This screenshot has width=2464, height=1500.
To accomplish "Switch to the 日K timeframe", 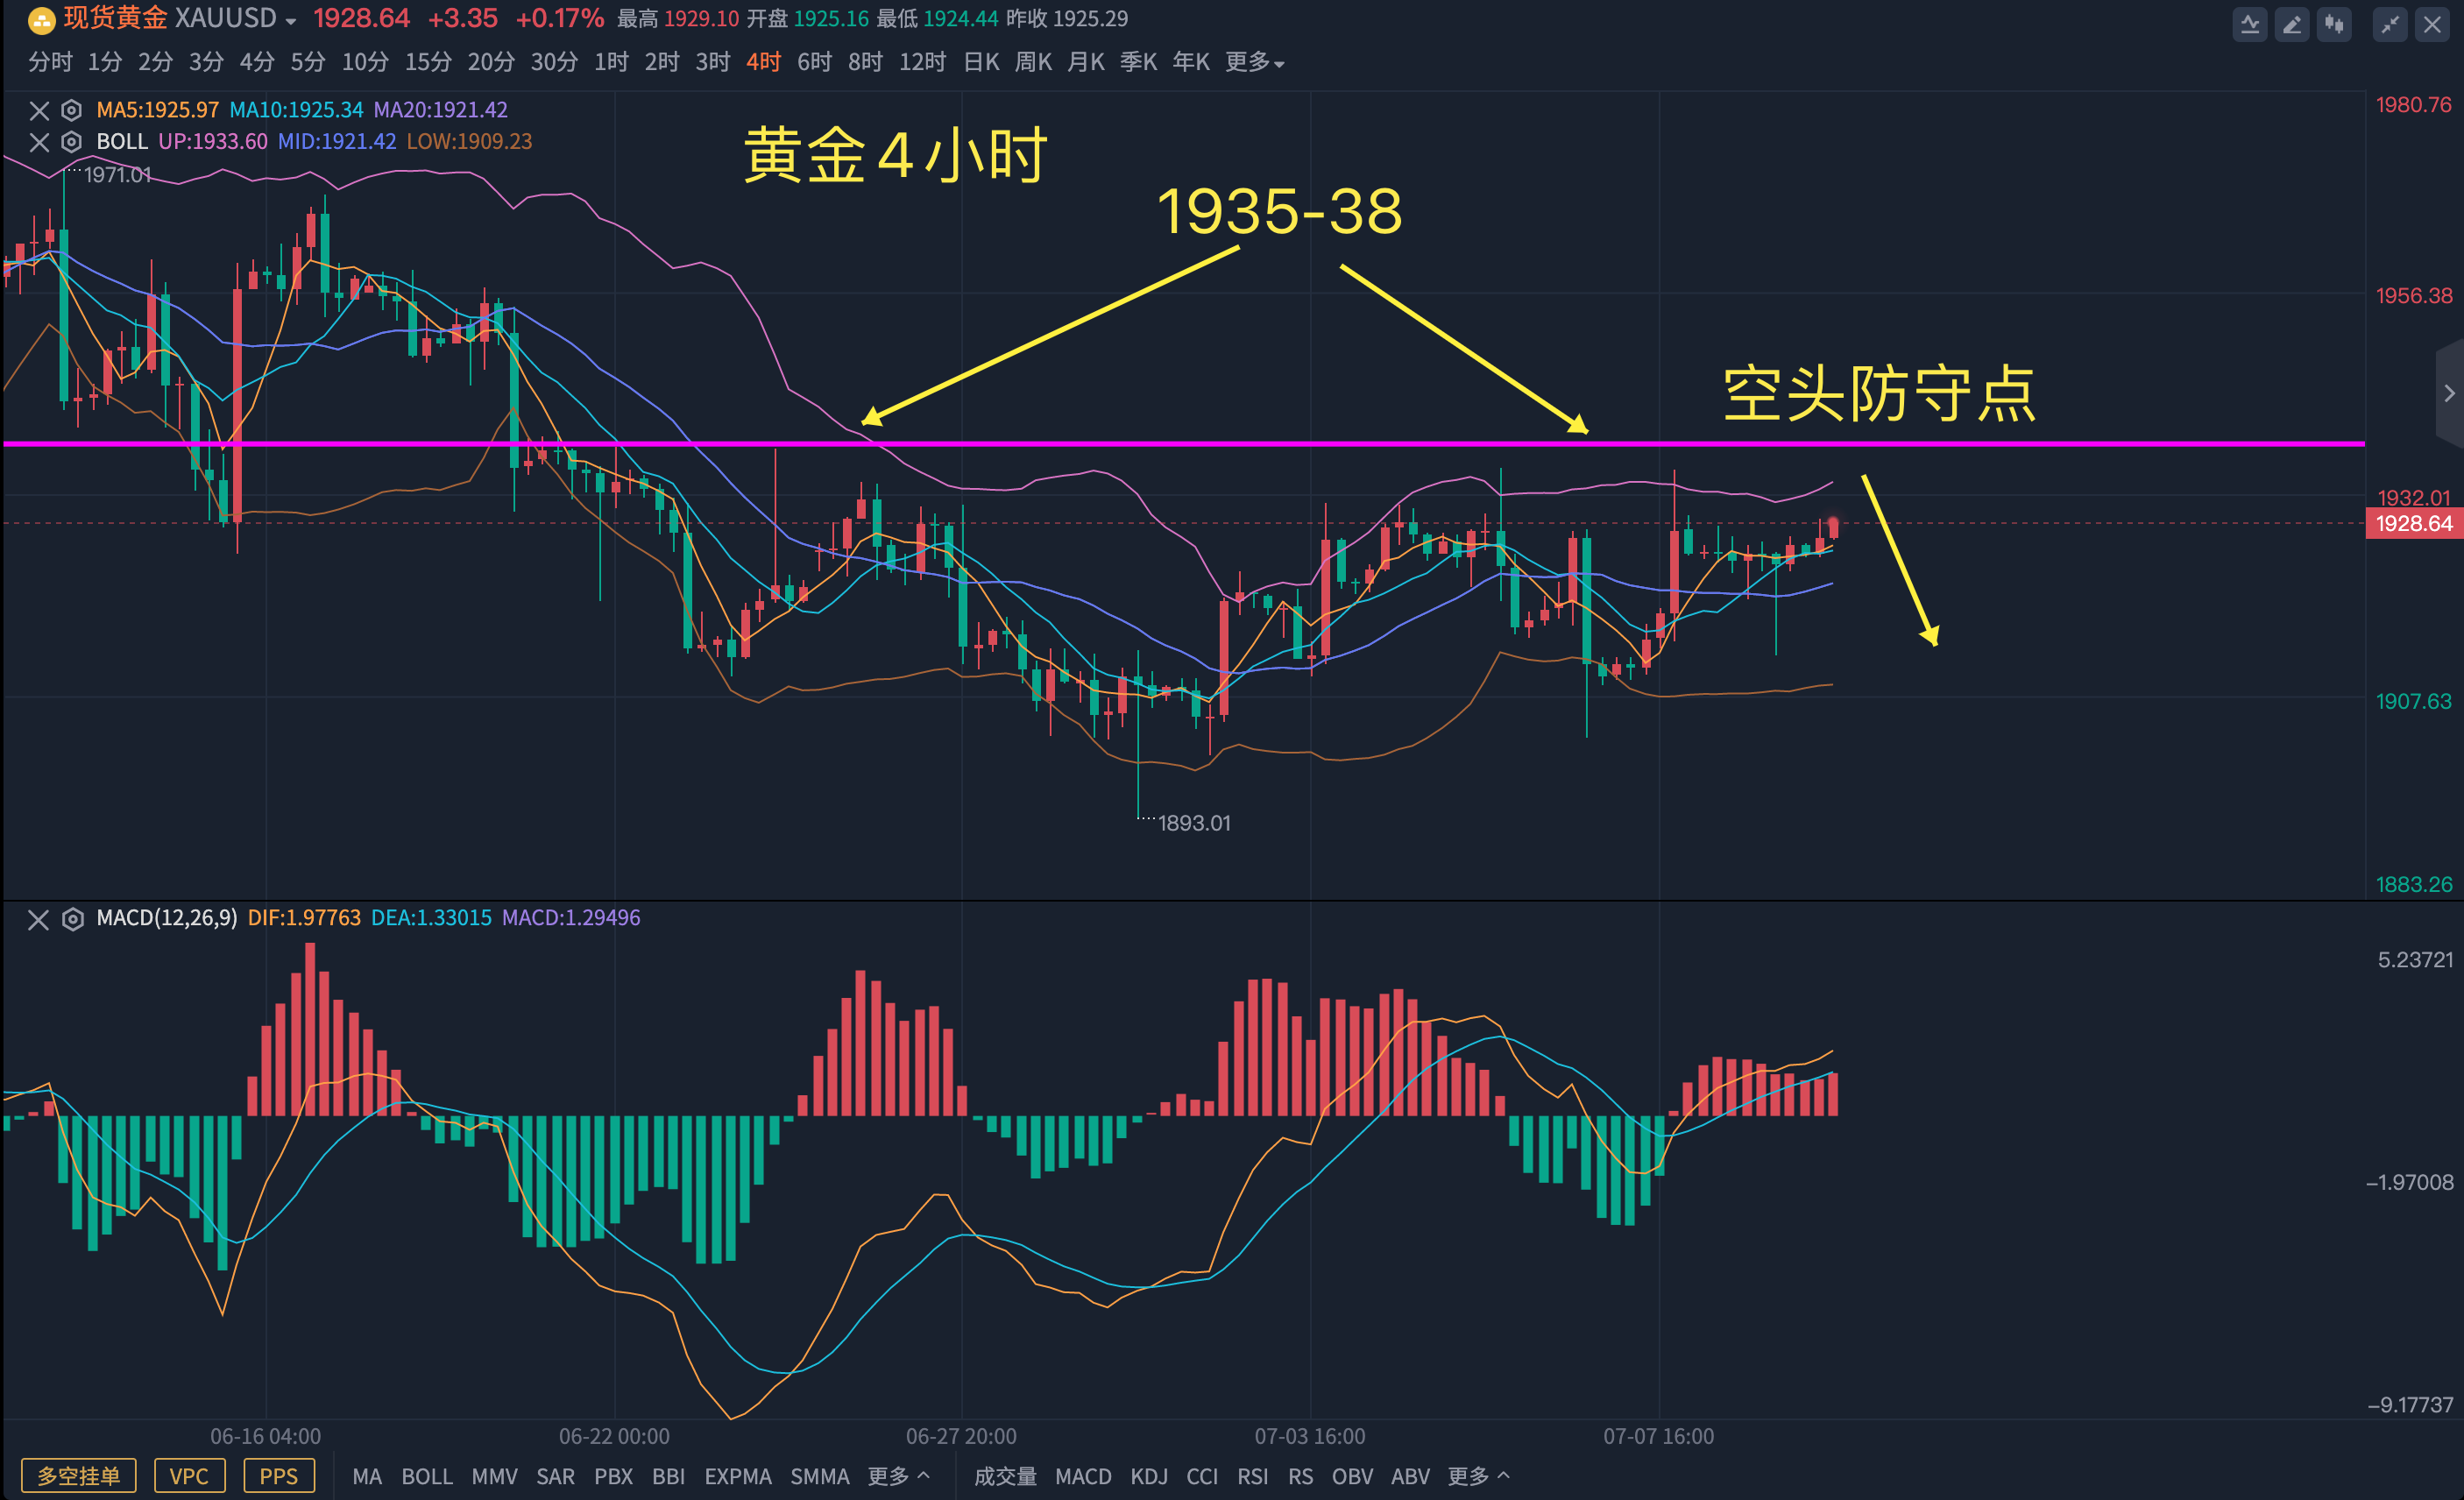I will click(x=981, y=63).
